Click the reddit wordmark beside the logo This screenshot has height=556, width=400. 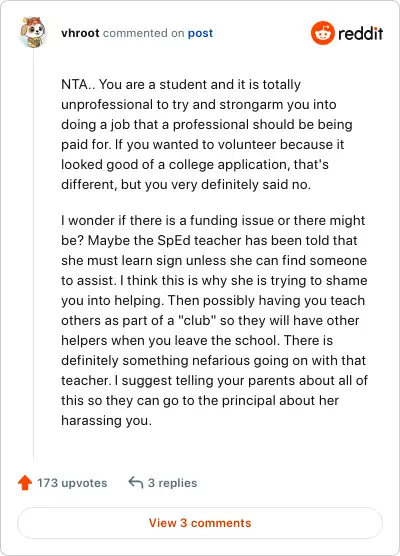360,33
